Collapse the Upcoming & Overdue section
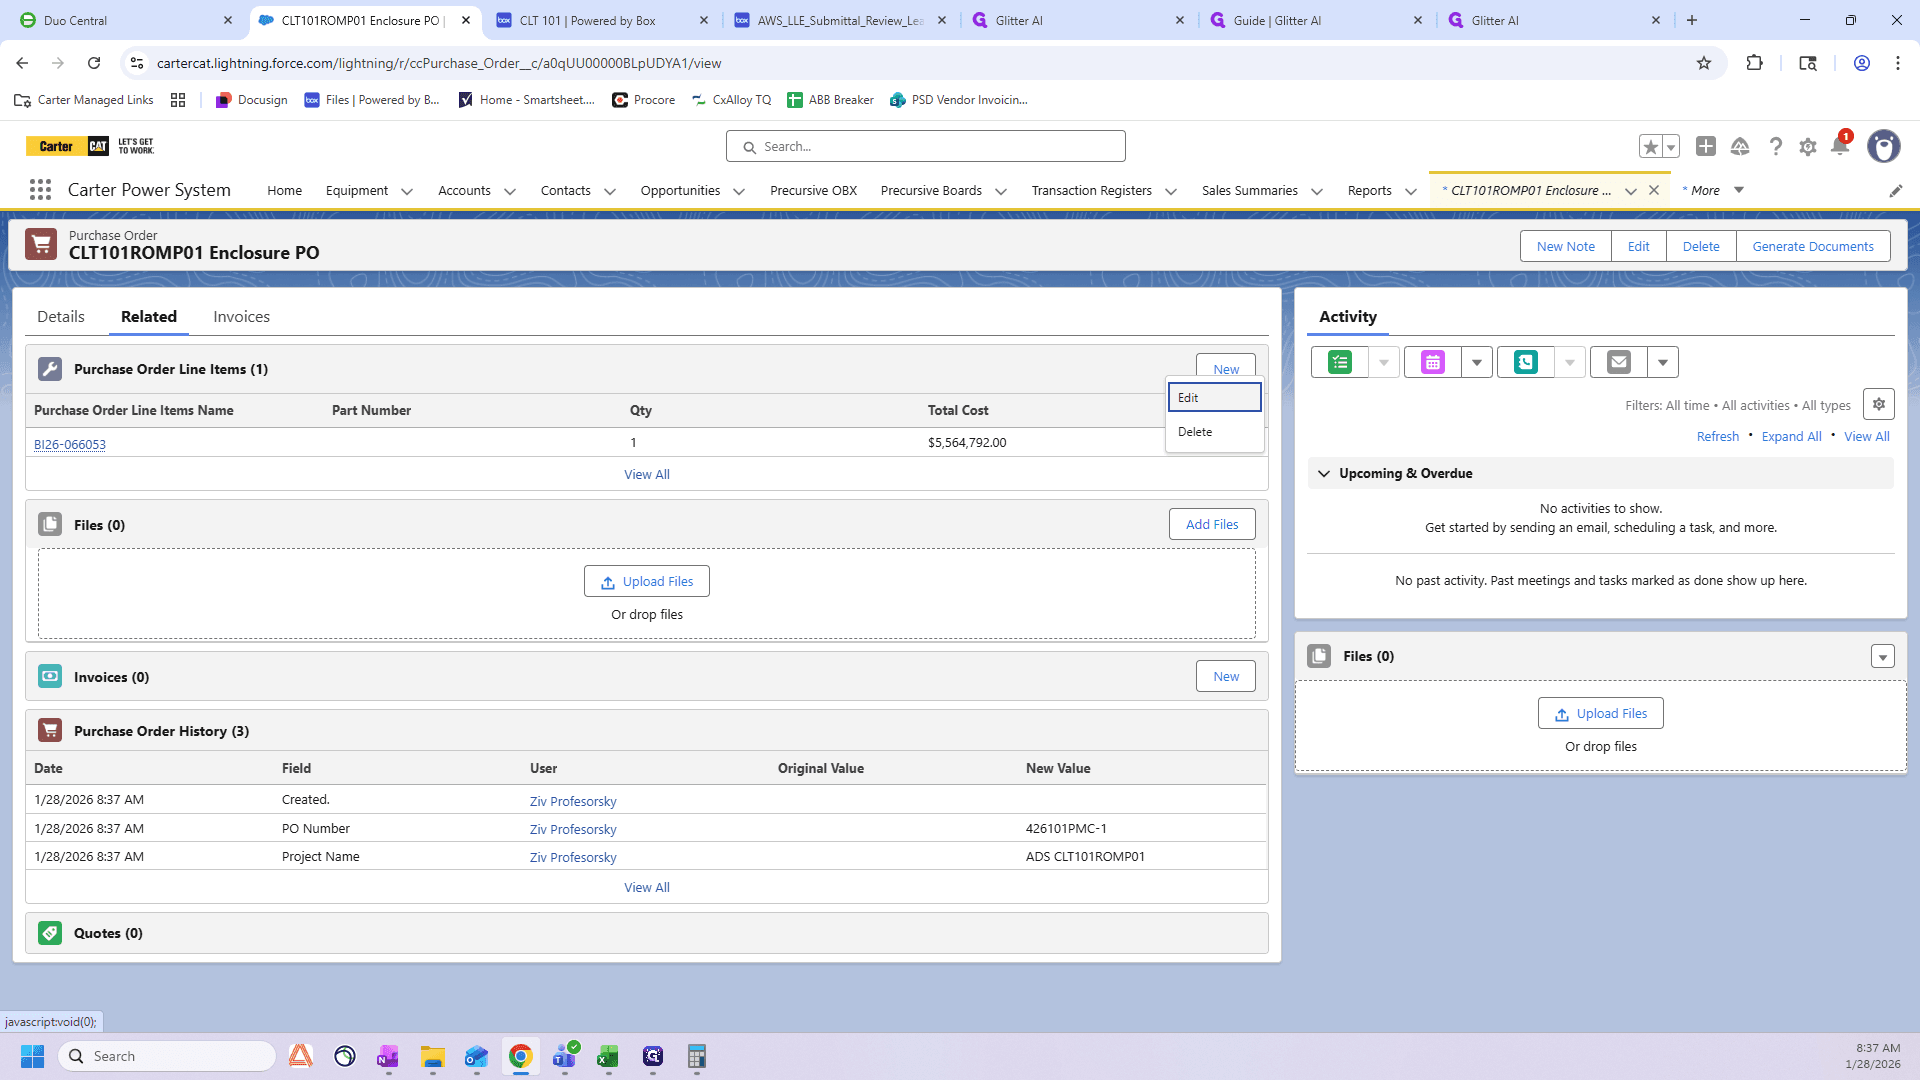This screenshot has width=1920, height=1080. tap(1324, 473)
